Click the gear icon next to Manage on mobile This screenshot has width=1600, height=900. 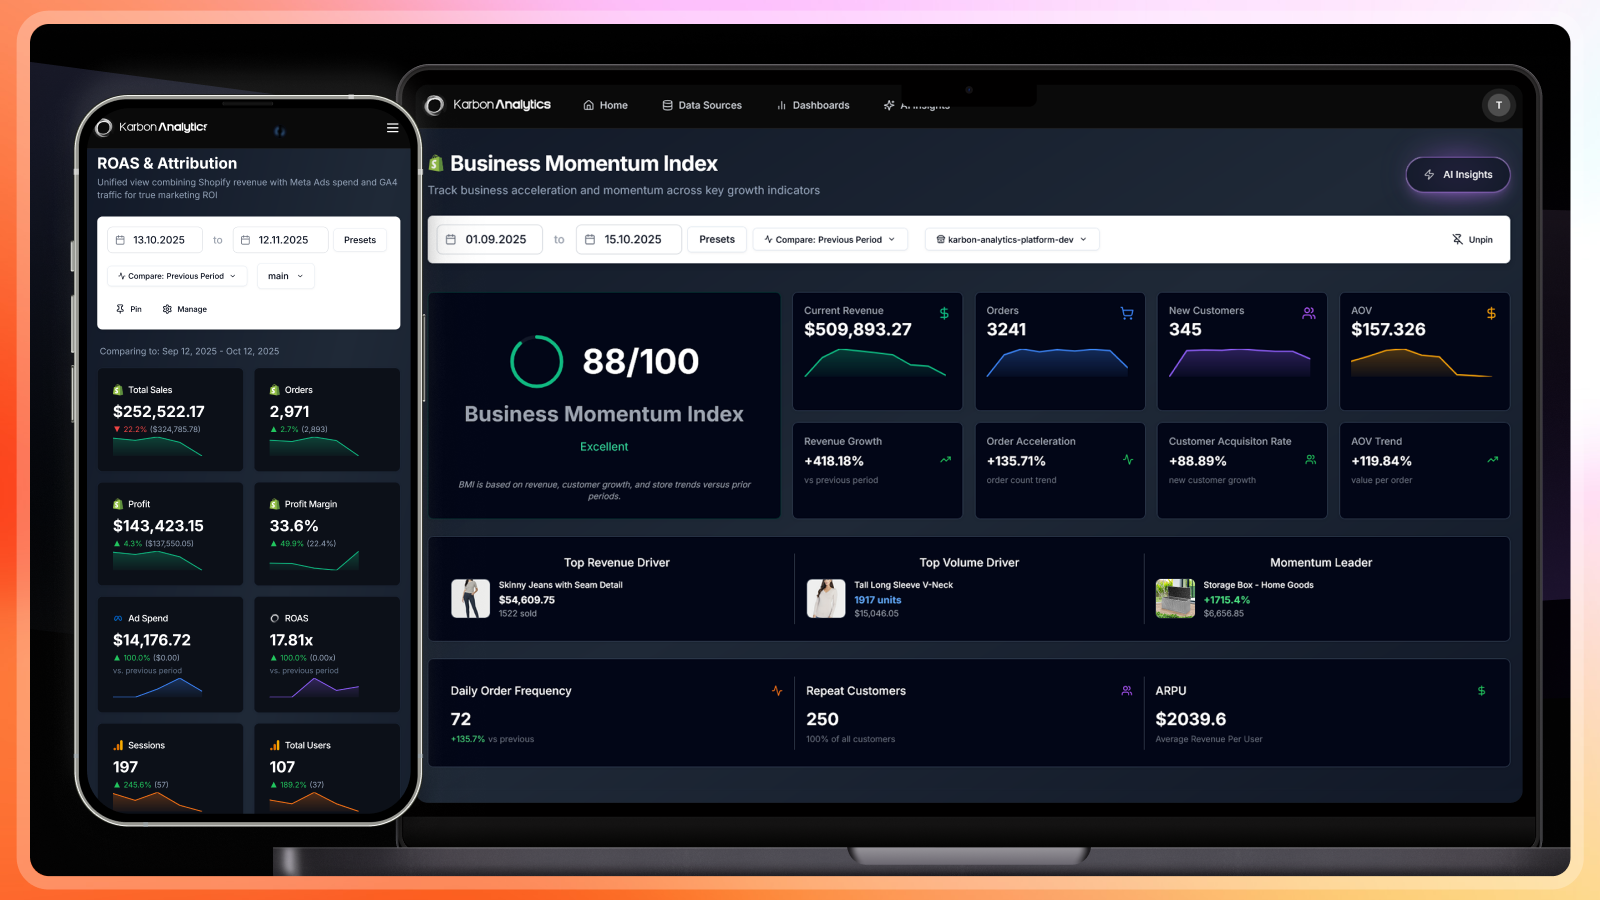click(167, 309)
